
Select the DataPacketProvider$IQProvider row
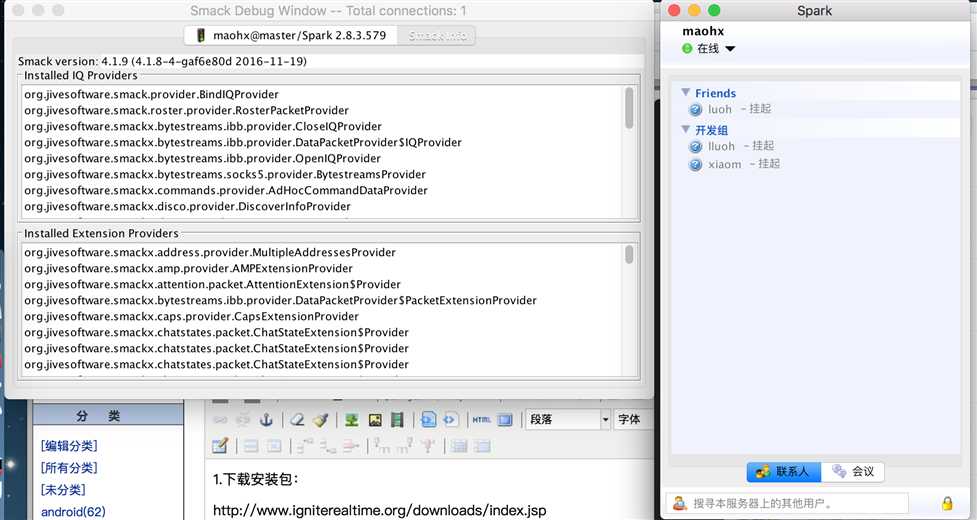(322, 143)
